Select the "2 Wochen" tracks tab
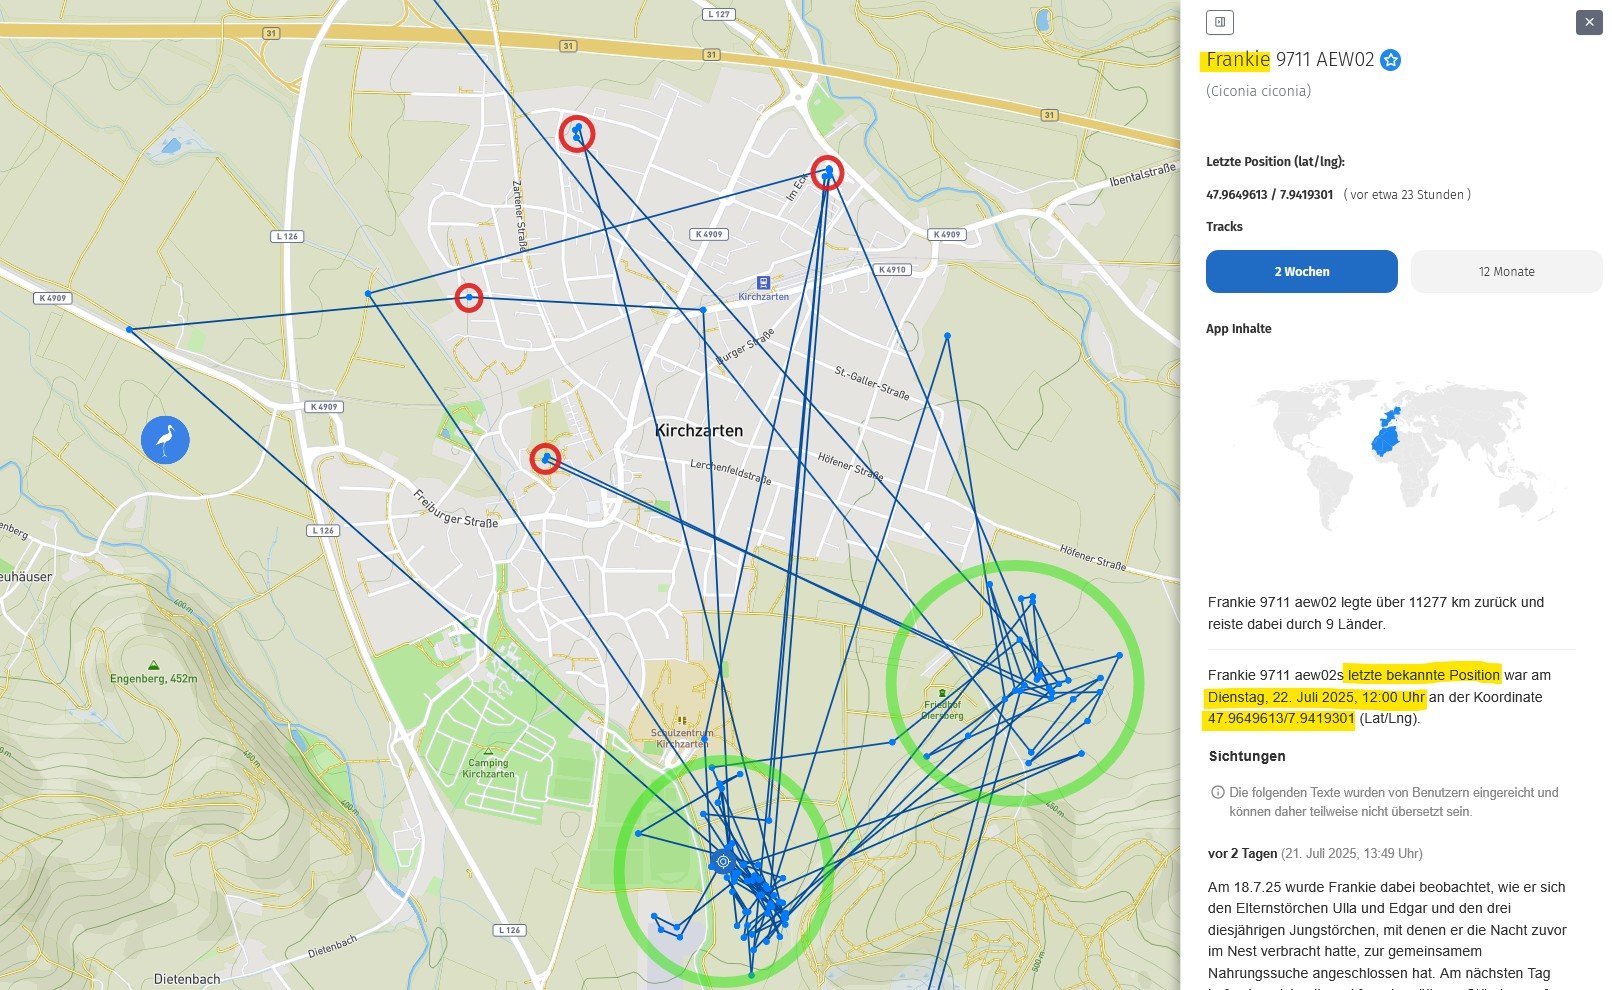Screen dimensions: 1612x990 pyautogui.click(x=1301, y=272)
